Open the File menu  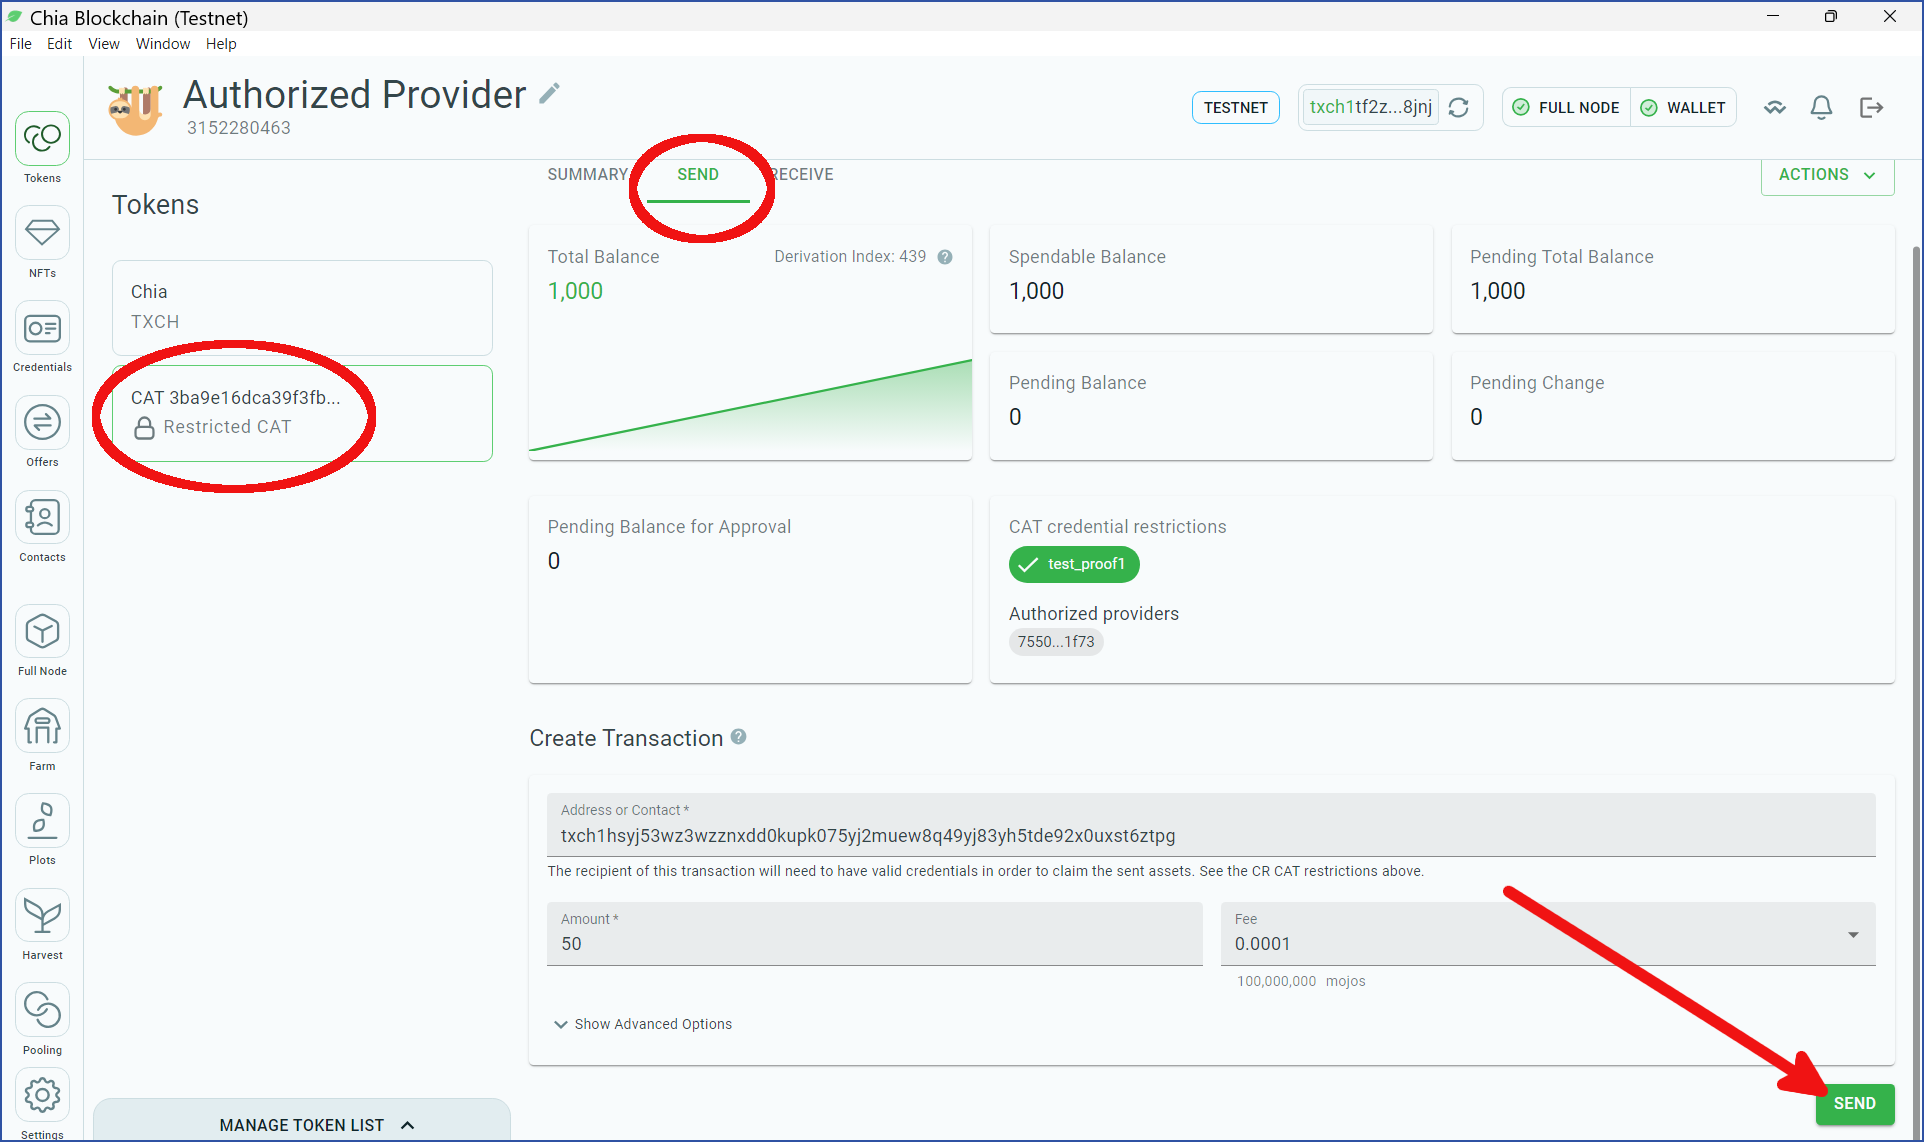[20, 44]
